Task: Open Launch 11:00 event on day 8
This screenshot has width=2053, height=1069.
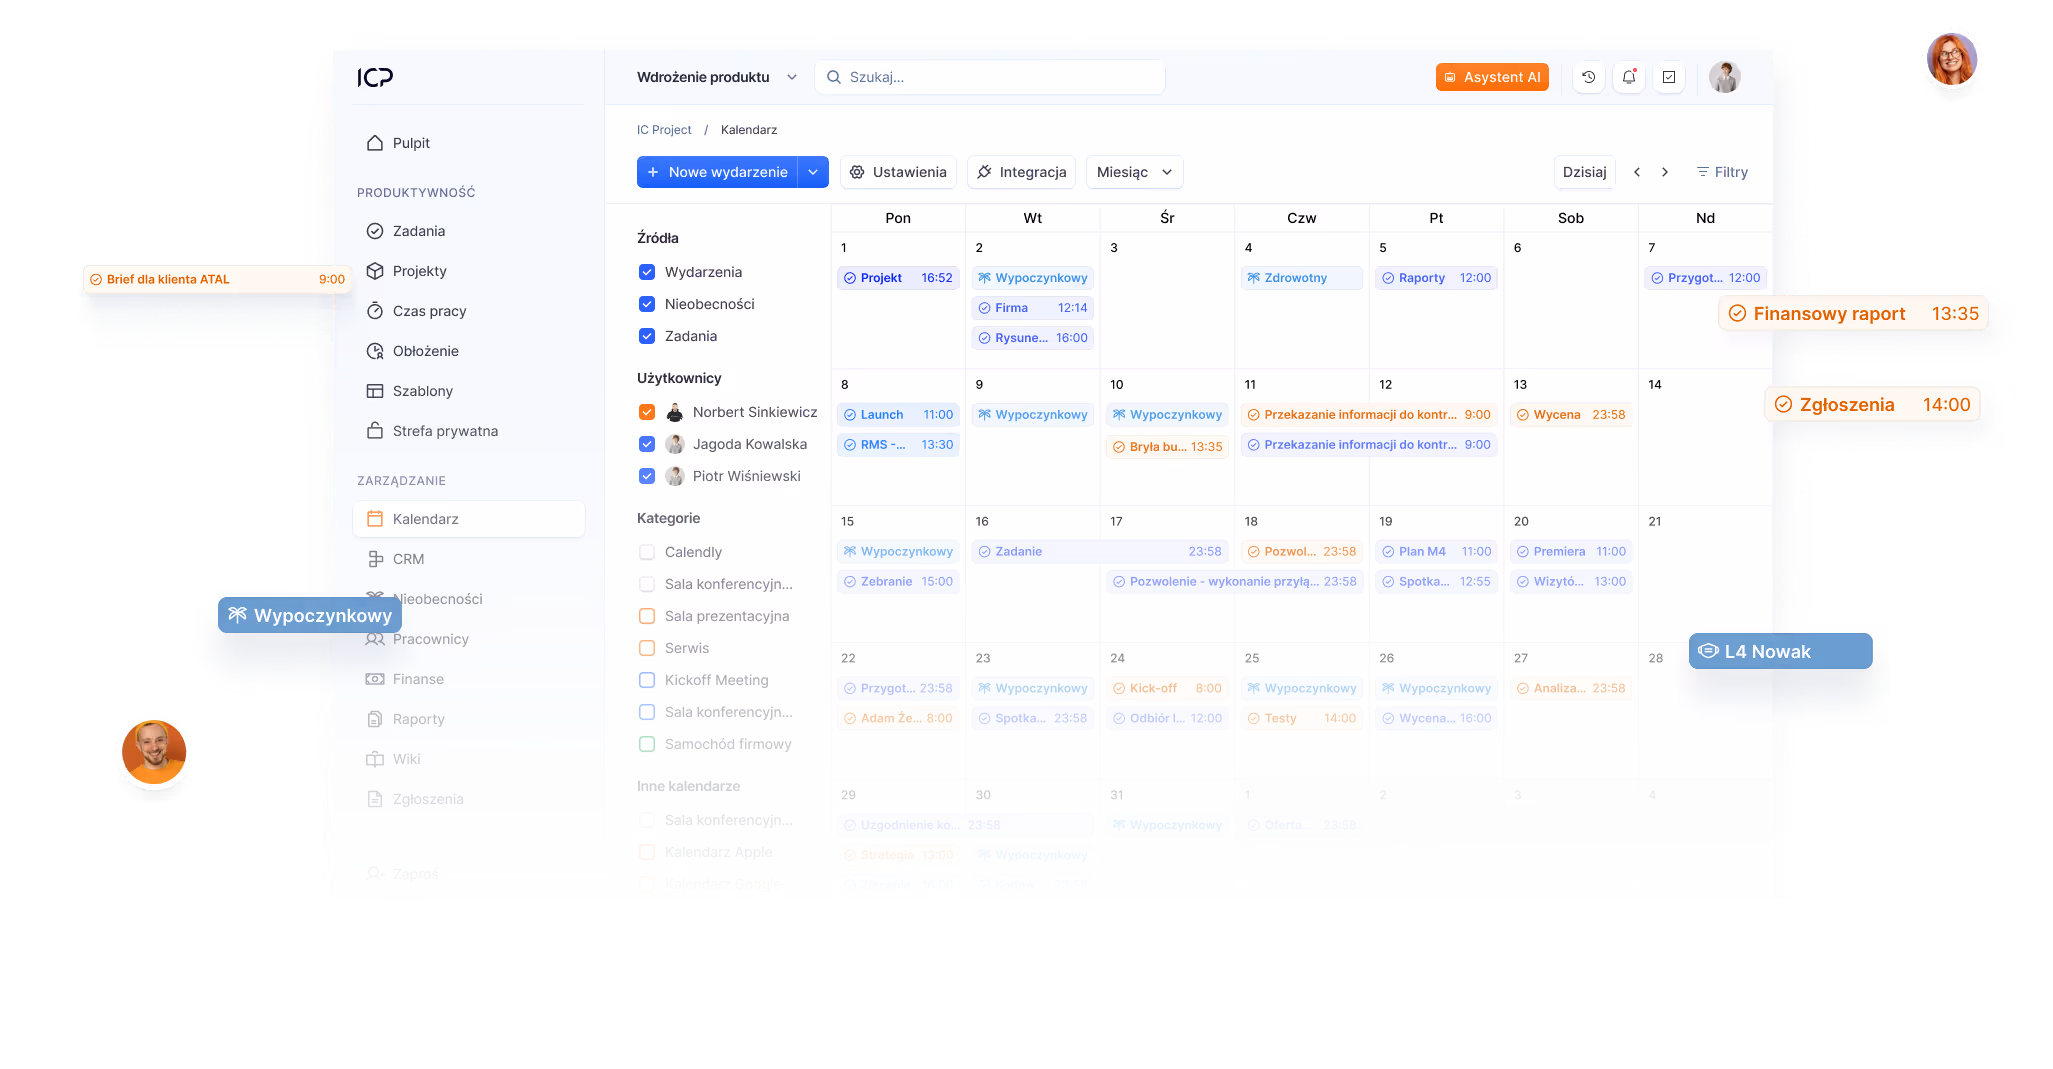Action: [x=898, y=415]
